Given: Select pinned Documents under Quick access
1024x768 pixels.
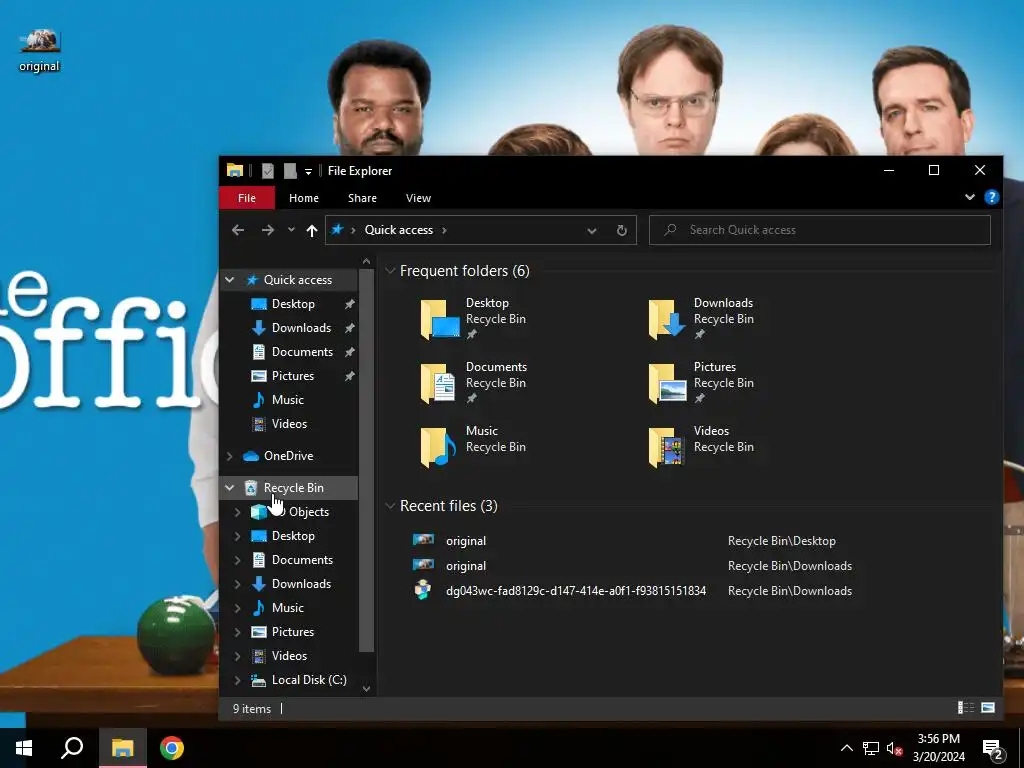Looking at the screenshot, I should coord(302,352).
